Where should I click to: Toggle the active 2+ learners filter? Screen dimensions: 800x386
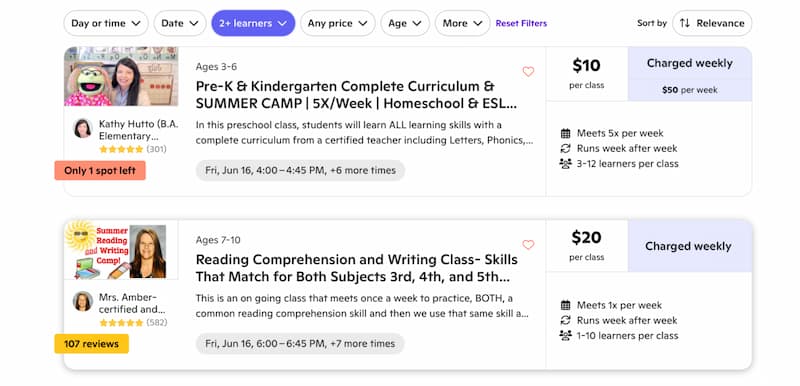tap(253, 23)
